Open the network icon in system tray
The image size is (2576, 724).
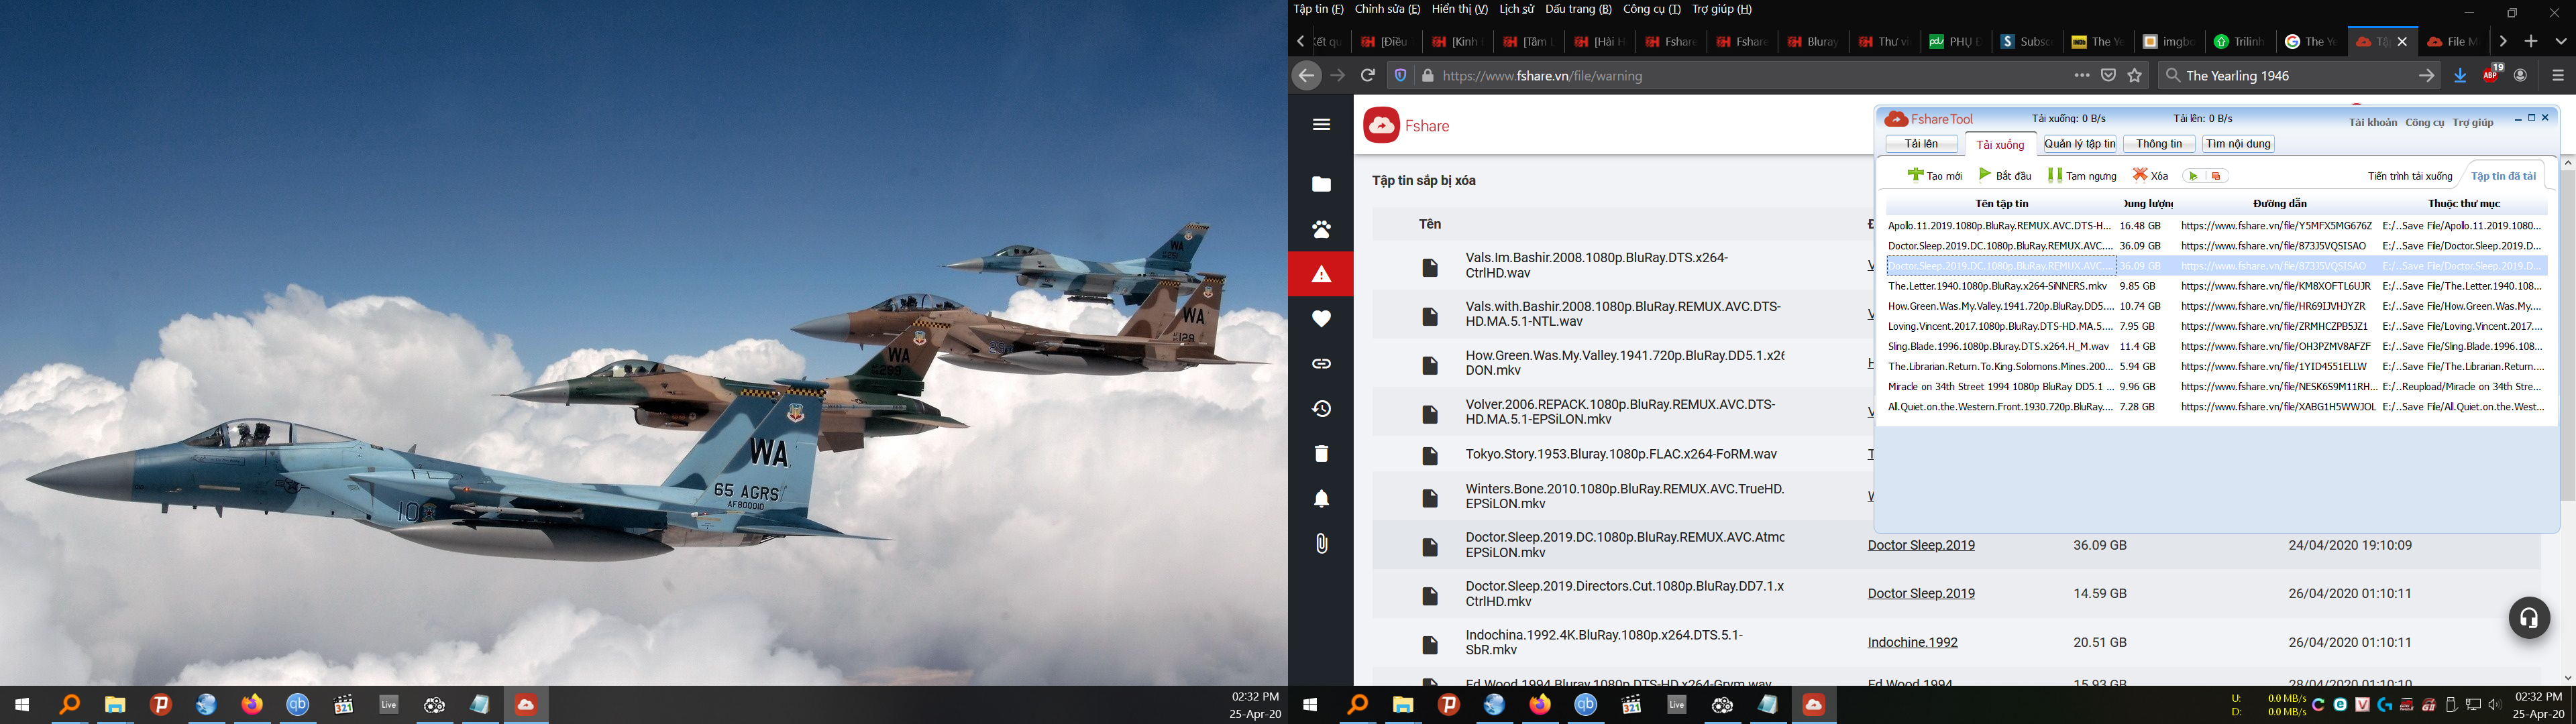point(2473,705)
